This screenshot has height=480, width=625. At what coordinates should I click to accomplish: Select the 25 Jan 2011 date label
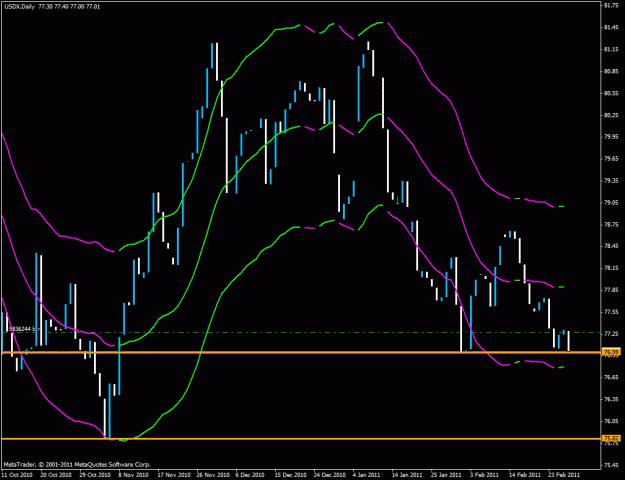pyautogui.click(x=446, y=475)
